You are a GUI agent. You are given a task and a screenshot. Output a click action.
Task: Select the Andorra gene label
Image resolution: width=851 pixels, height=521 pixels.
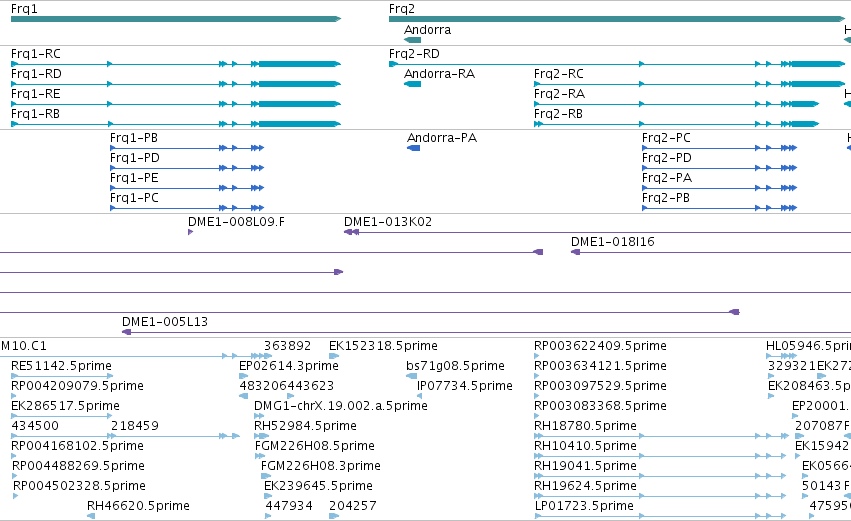pyautogui.click(x=428, y=30)
